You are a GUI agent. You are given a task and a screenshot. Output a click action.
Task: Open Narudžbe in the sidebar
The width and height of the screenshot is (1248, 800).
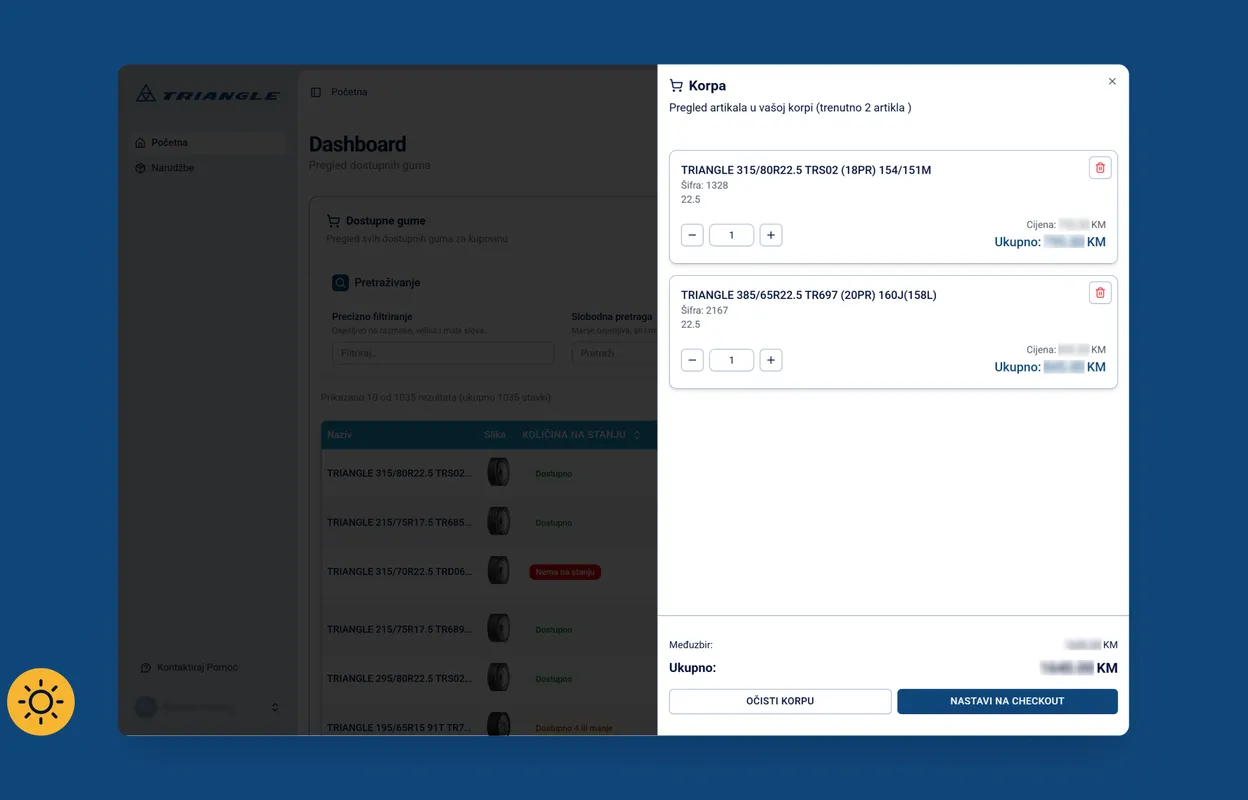208,168
